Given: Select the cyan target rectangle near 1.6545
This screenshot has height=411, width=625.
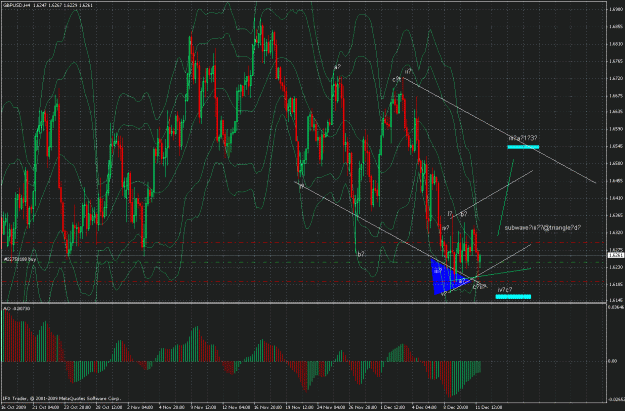Looking at the screenshot, I should coord(523,147).
